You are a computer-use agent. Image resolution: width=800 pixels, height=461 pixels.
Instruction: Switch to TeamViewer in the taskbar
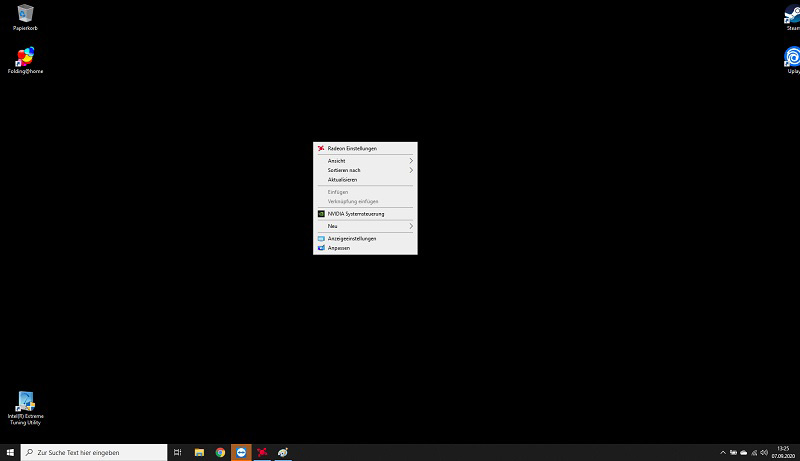pos(241,452)
